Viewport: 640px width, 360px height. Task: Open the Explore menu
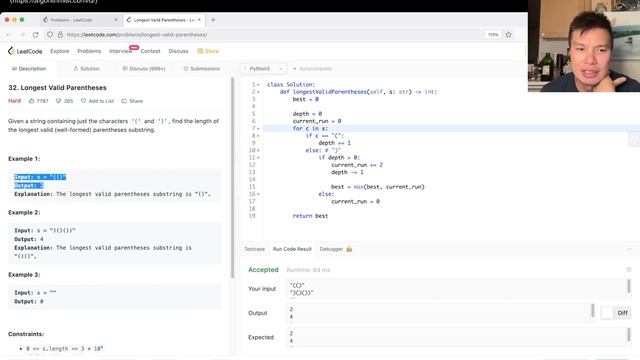click(x=60, y=51)
